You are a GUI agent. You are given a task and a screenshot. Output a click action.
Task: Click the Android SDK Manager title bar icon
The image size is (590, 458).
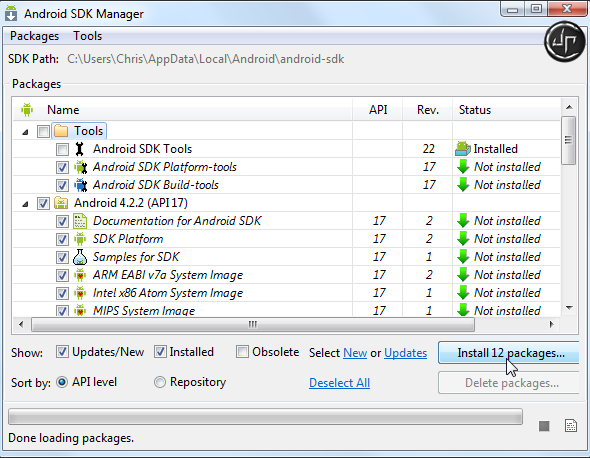tap(11, 13)
